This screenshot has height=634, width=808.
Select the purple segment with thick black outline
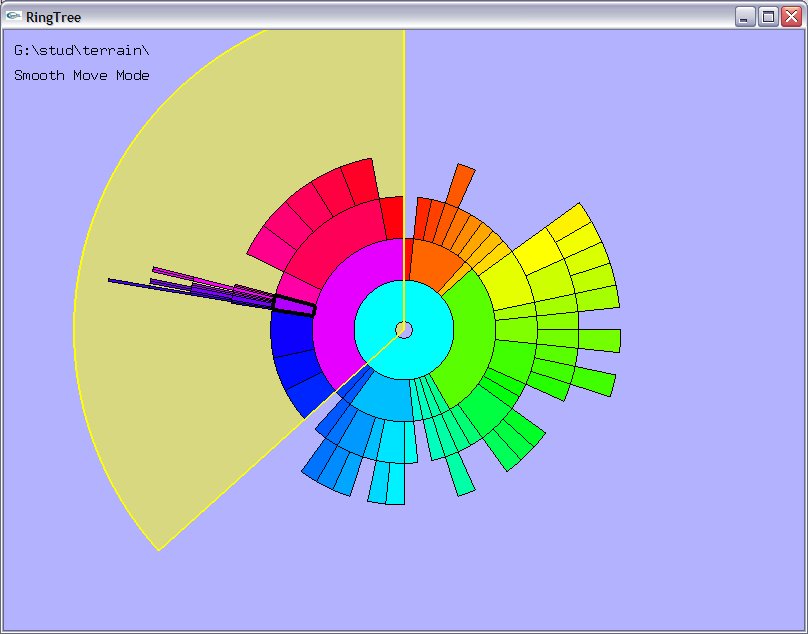point(294,305)
